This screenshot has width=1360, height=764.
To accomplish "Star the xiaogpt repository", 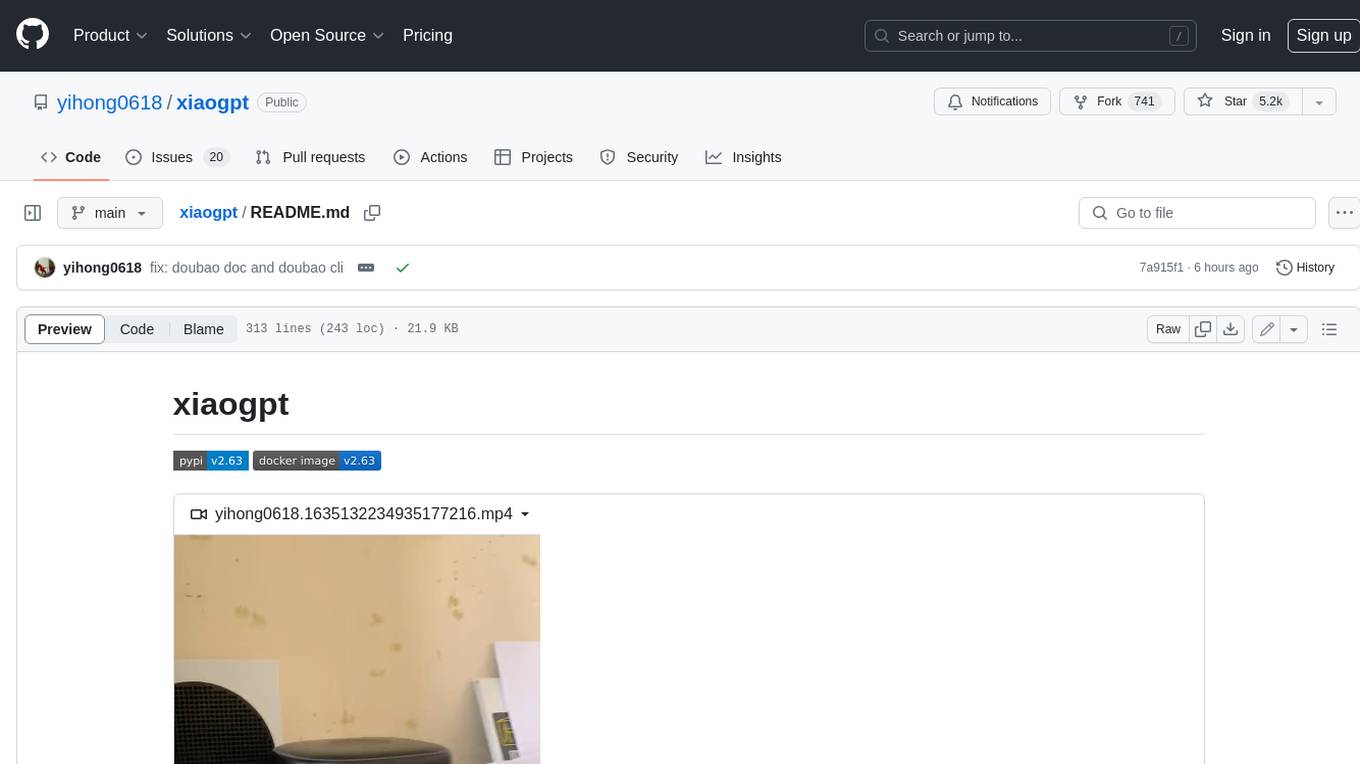I will pyautogui.click(x=1242, y=101).
